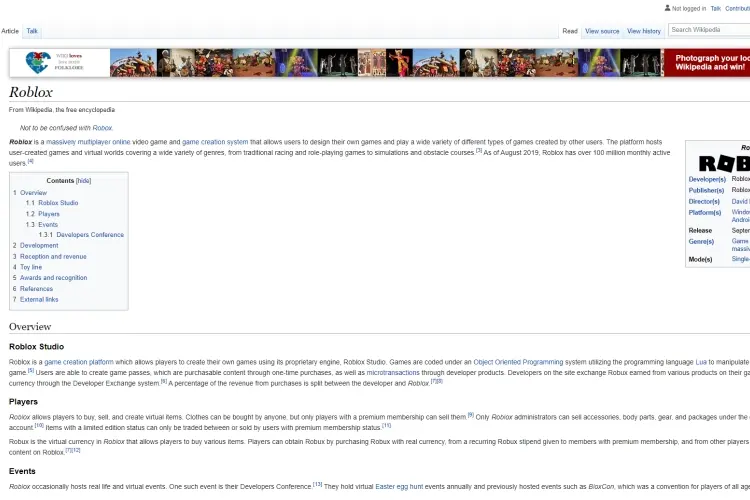Follow the Easter egg hunt link
This screenshot has height=500, width=750.
(399, 487)
